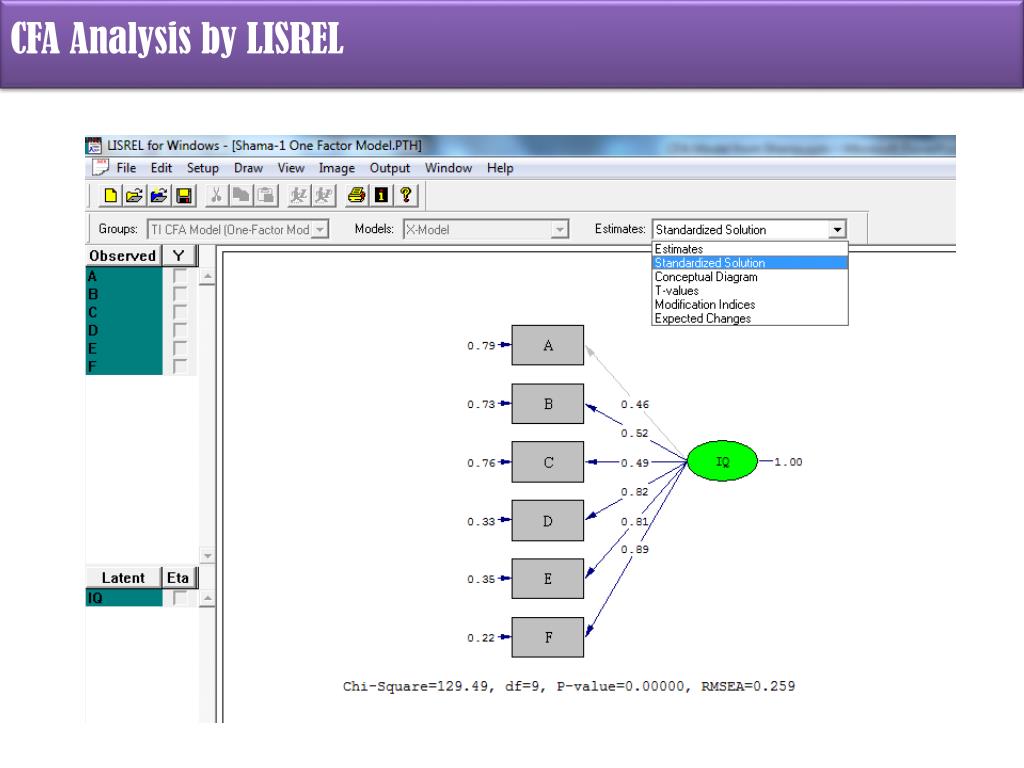Toggle the Y checkbox for observed variable D
Screen dimensions: 1024x768
[x=180, y=330]
